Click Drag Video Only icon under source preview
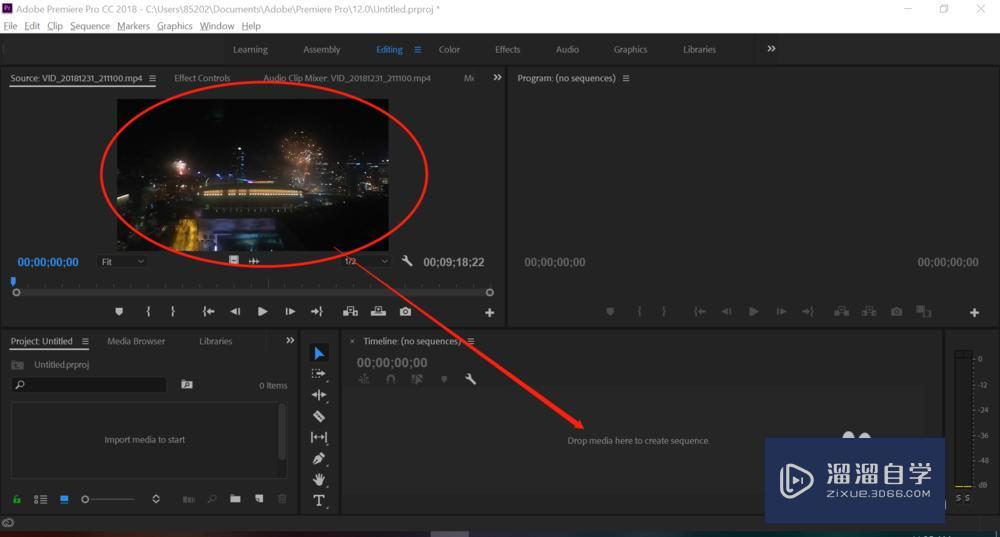 (x=234, y=260)
